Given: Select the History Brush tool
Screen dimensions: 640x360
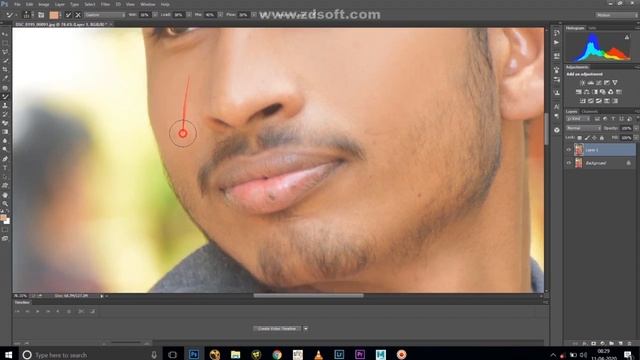Looking at the screenshot, I should pyautogui.click(x=5, y=114).
